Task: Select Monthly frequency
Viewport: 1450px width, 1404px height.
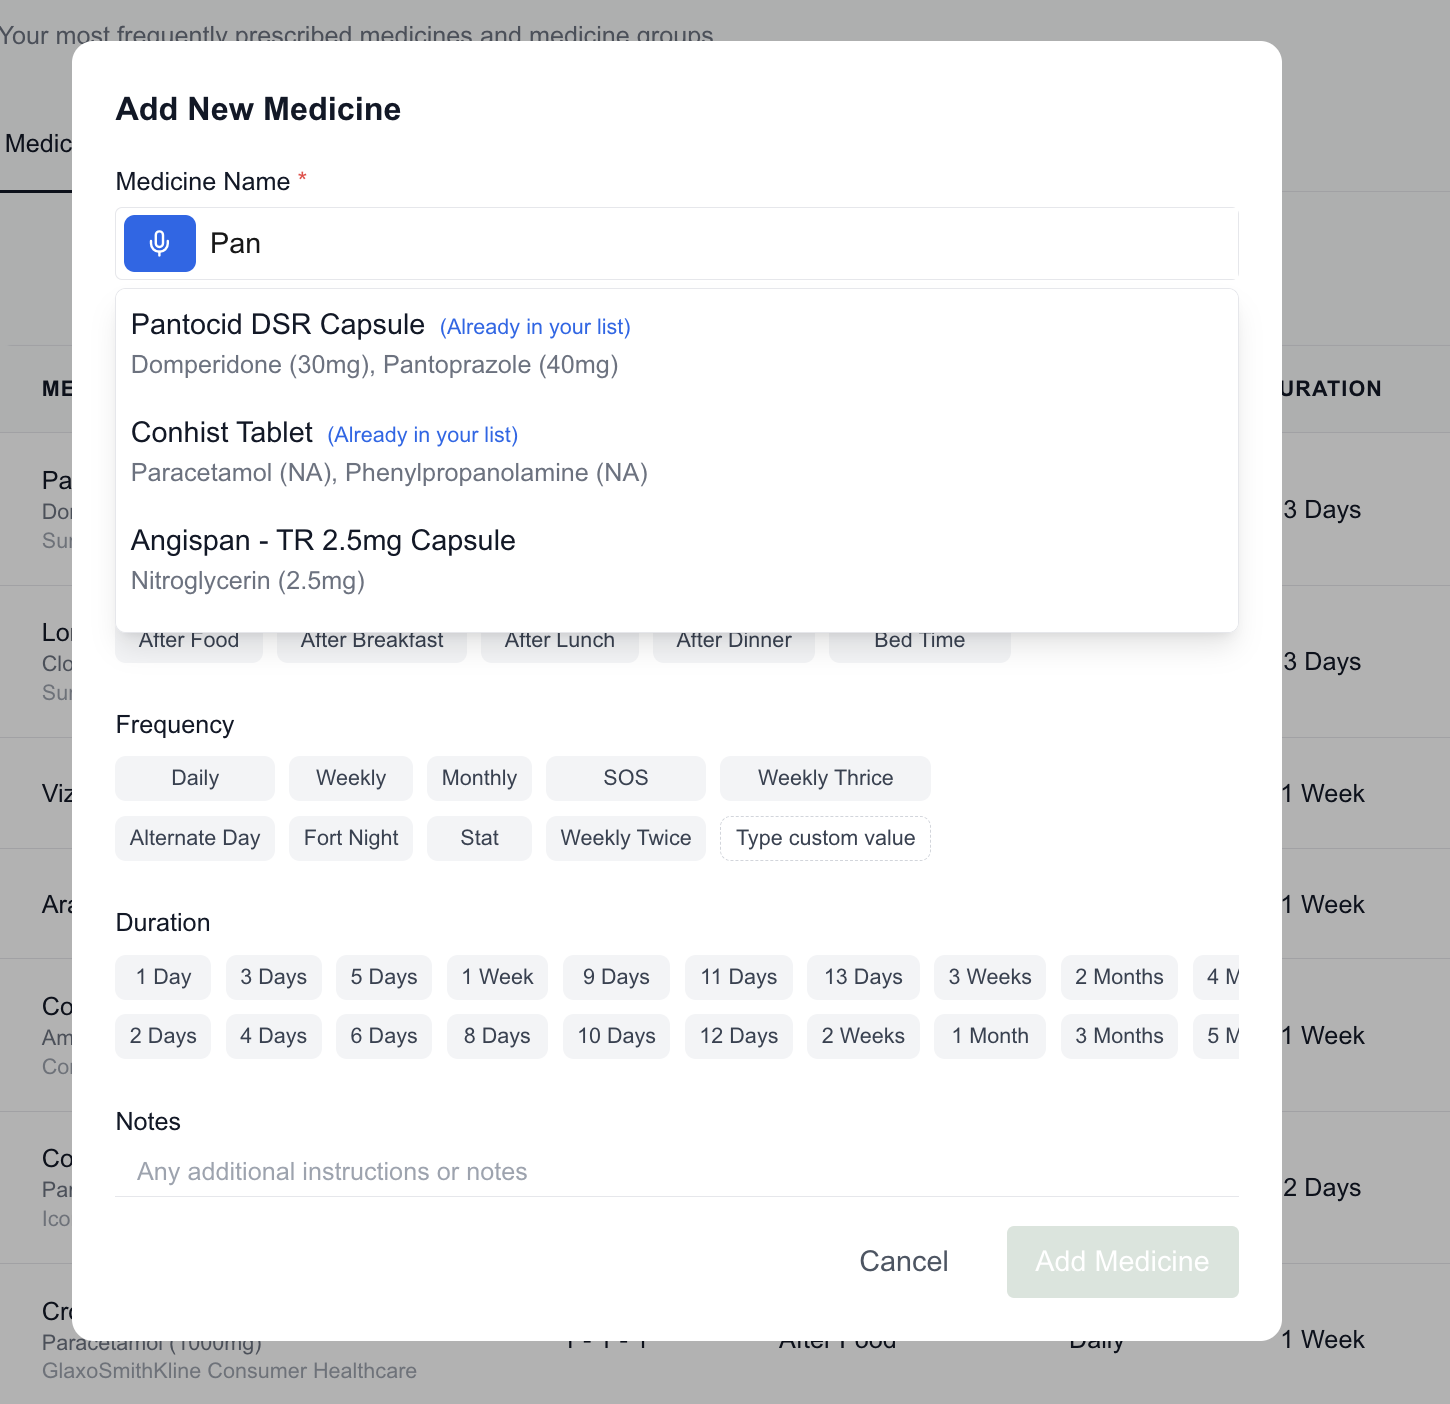Action: point(479,778)
